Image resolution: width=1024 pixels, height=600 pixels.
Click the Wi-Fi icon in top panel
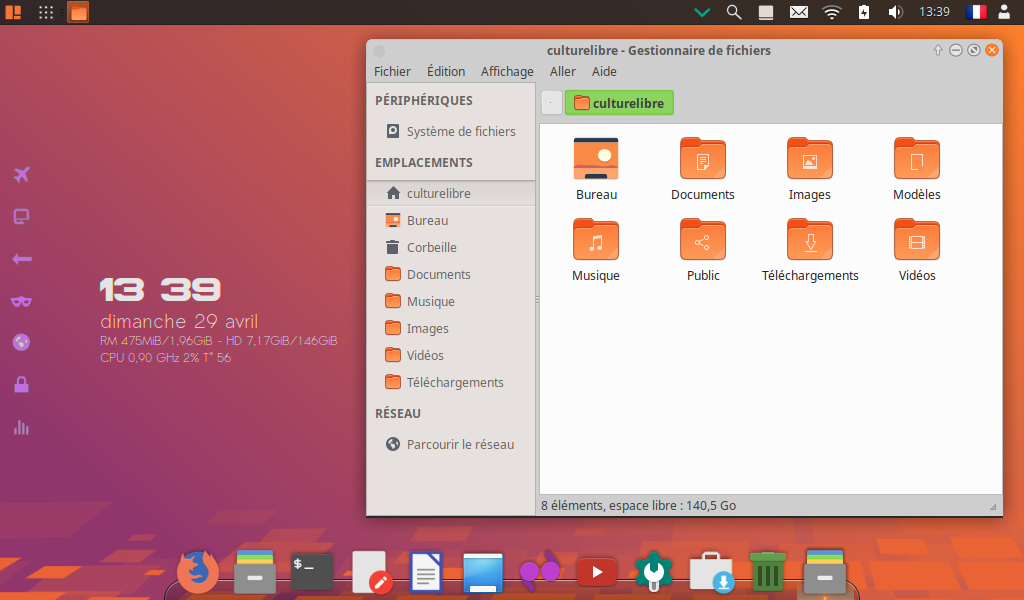coord(832,12)
